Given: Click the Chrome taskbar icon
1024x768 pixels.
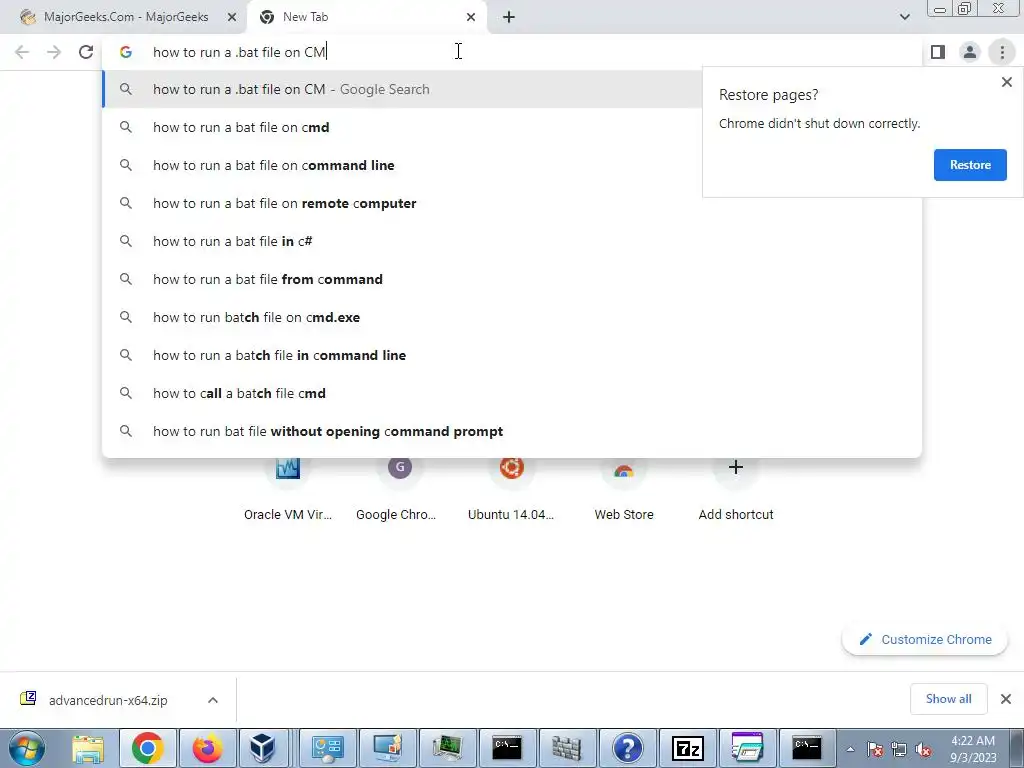Looking at the screenshot, I should coord(148,748).
